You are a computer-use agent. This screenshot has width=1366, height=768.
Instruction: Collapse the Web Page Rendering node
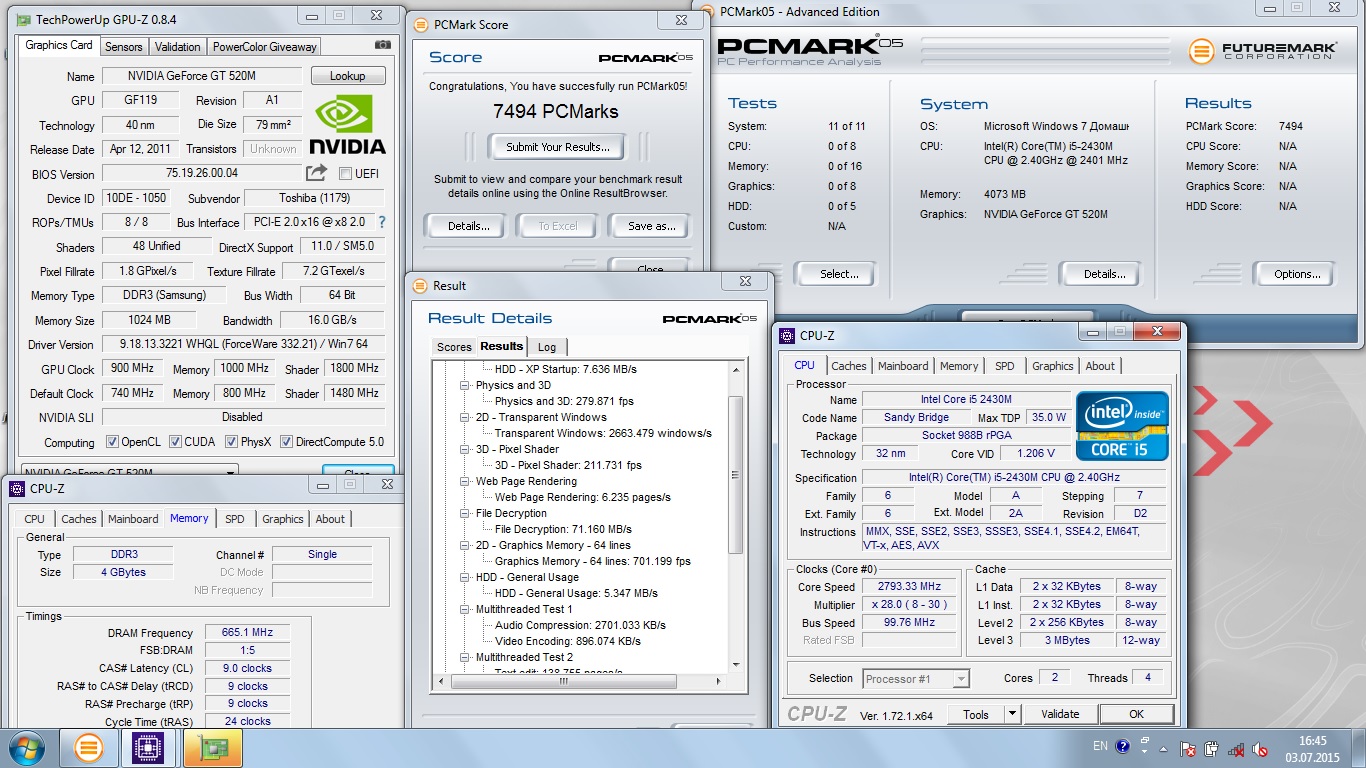(464, 481)
